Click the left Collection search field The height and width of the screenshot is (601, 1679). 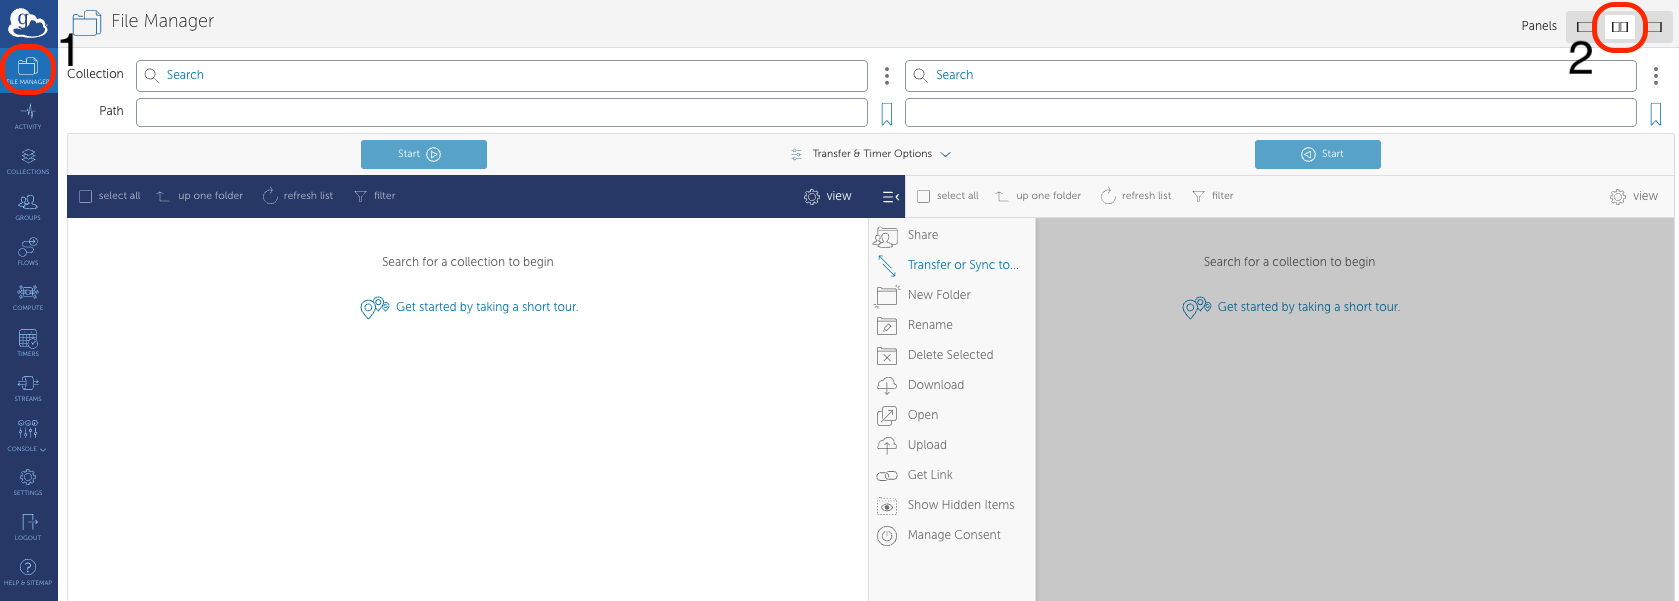502,76
